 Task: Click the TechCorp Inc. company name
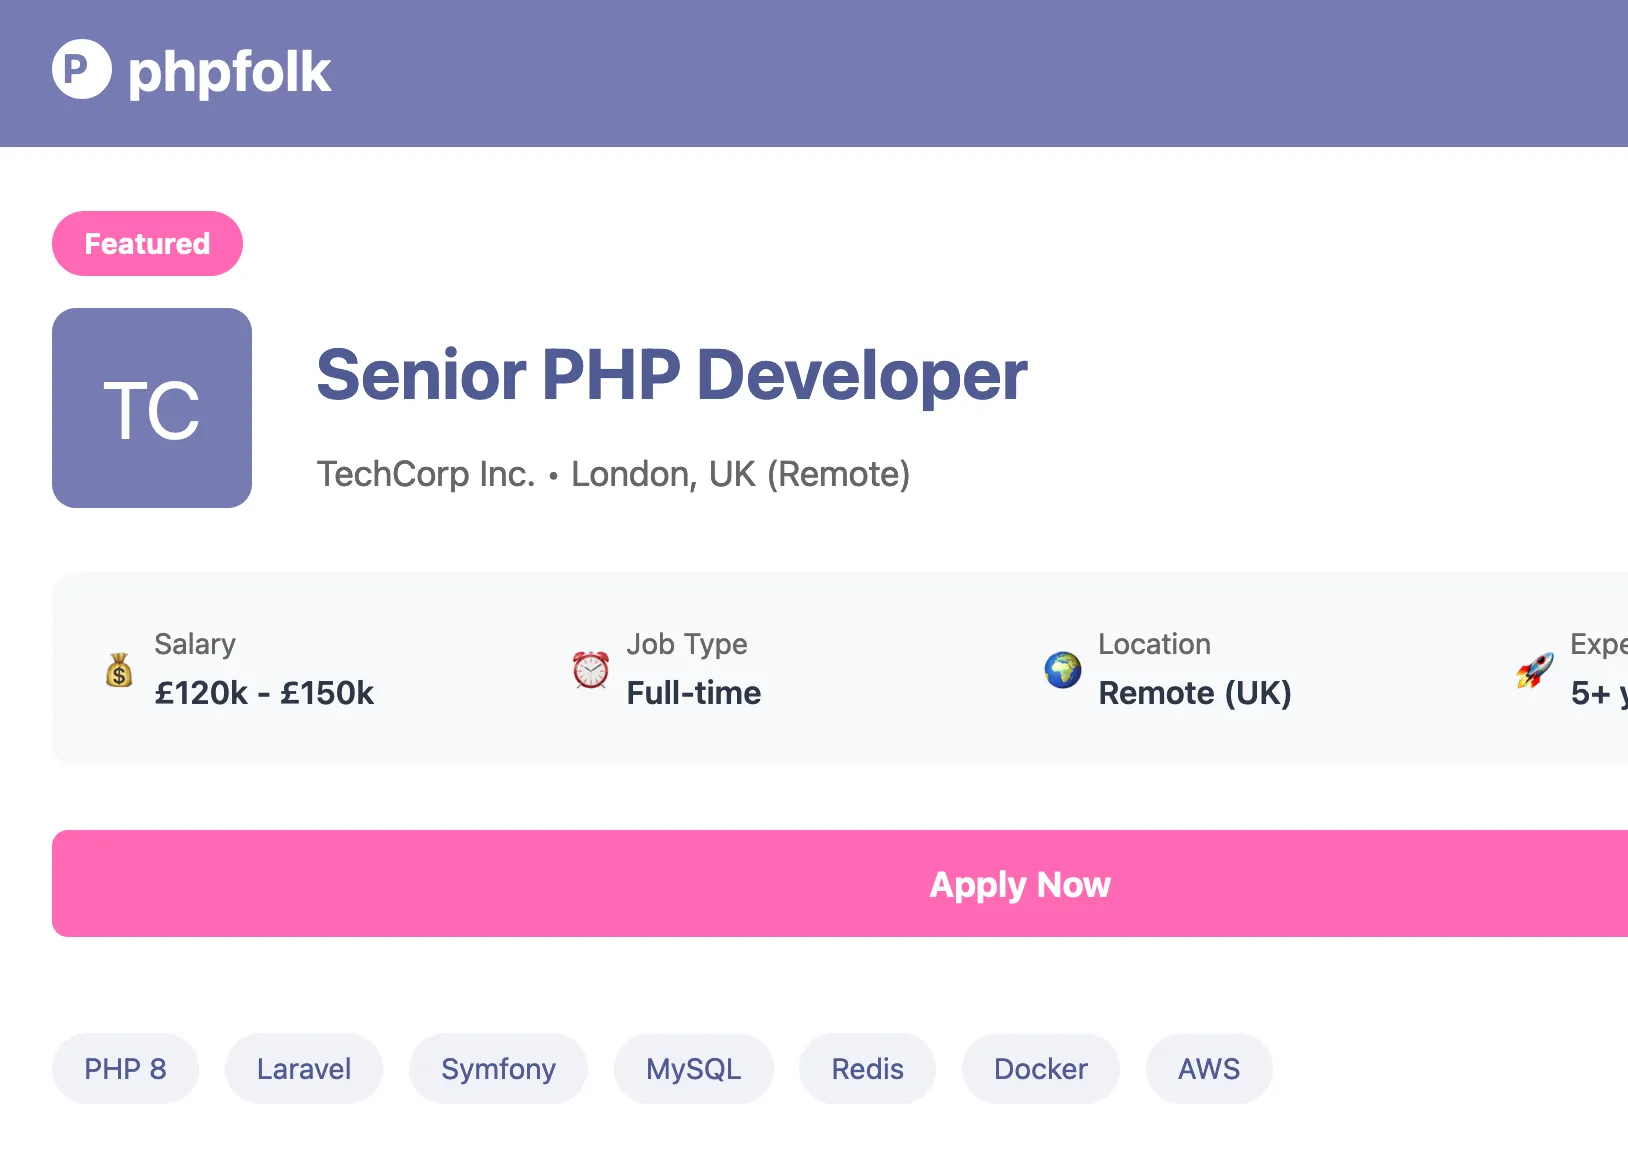[426, 474]
